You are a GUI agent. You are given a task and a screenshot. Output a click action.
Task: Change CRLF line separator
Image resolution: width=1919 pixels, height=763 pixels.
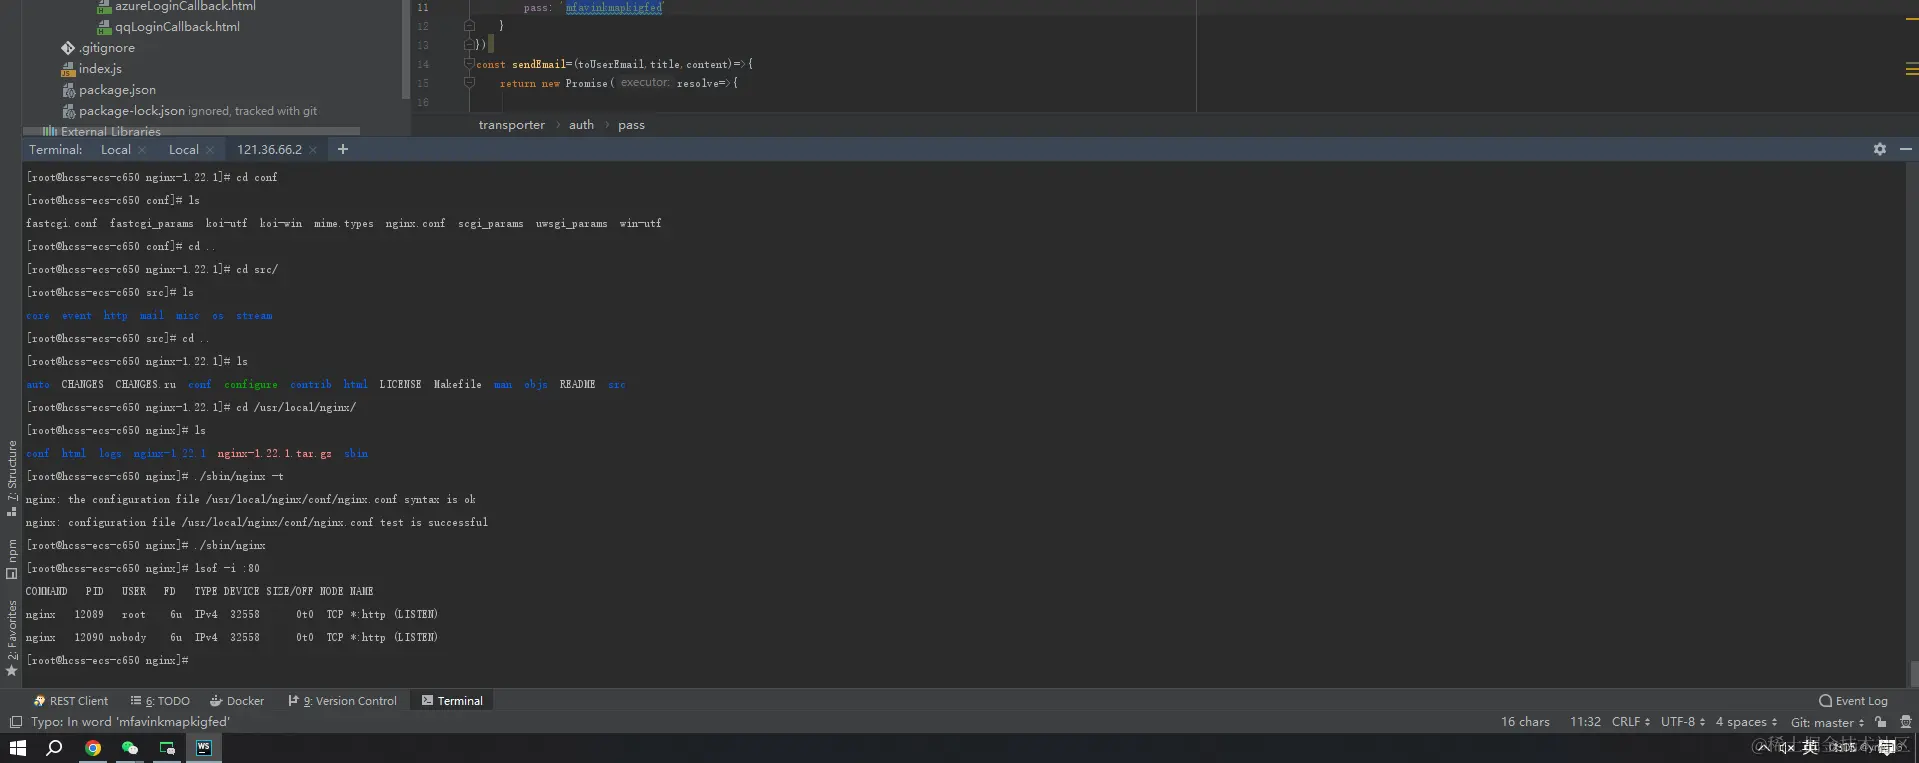tap(1630, 722)
